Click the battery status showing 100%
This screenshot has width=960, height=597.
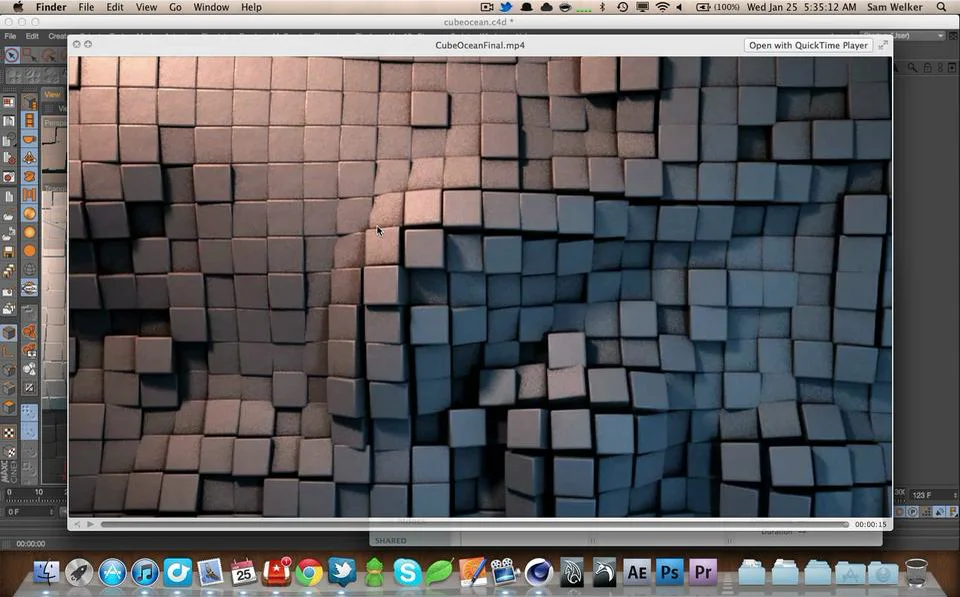pos(718,7)
